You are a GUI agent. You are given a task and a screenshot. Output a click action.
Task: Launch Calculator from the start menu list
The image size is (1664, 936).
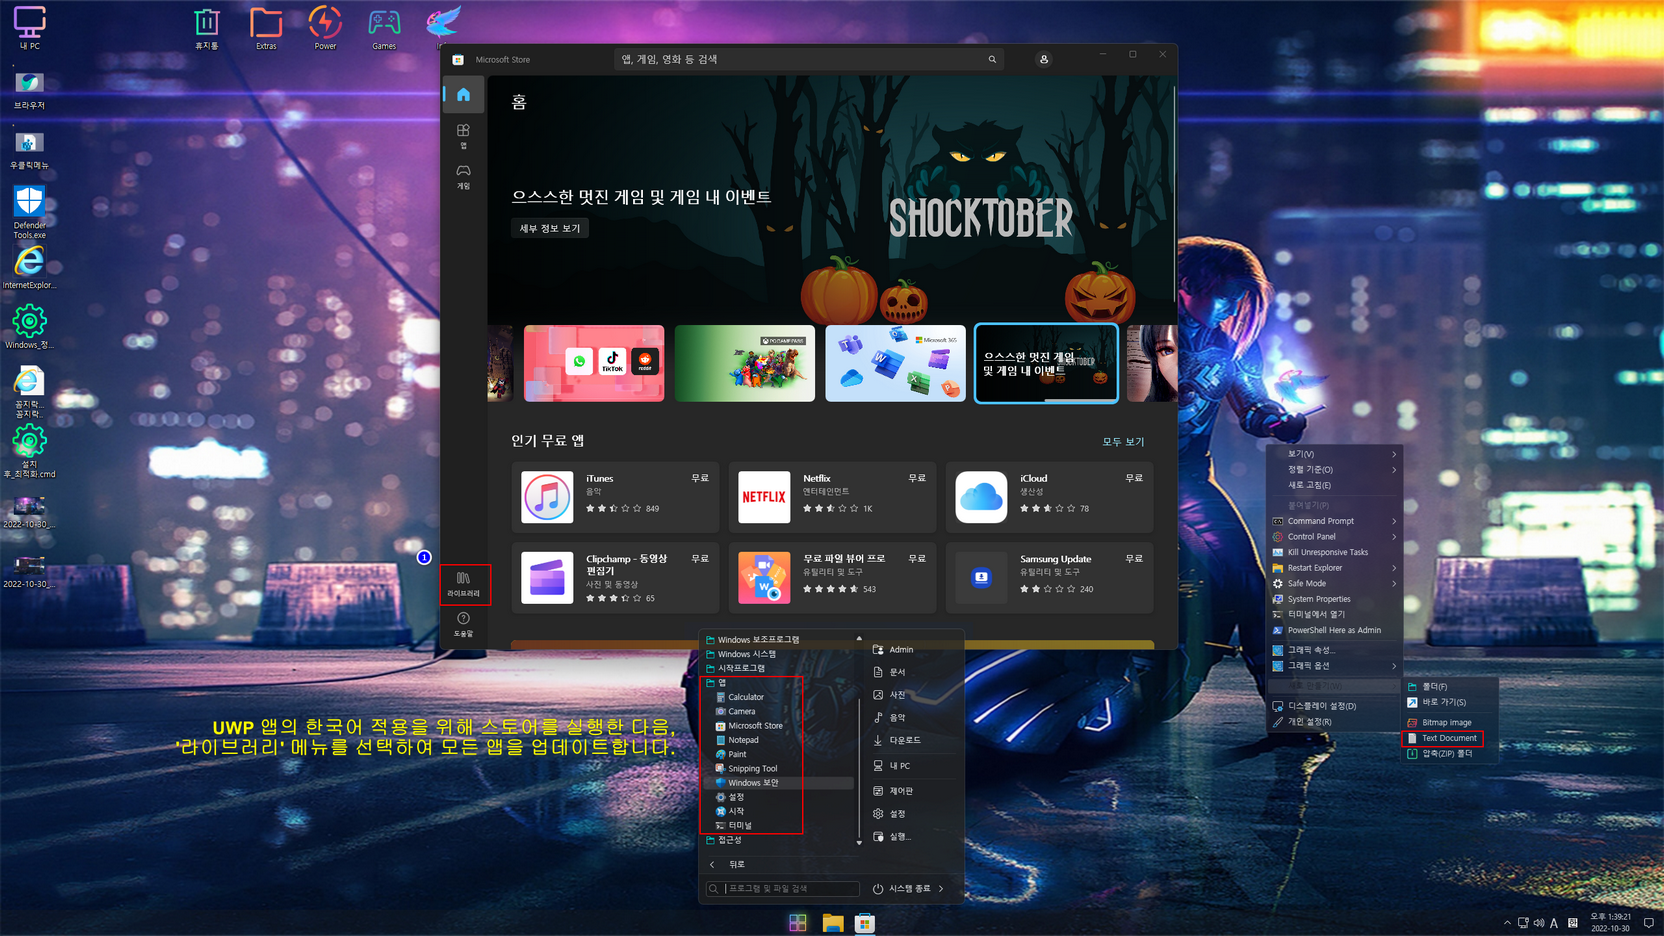tap(745, 697)
